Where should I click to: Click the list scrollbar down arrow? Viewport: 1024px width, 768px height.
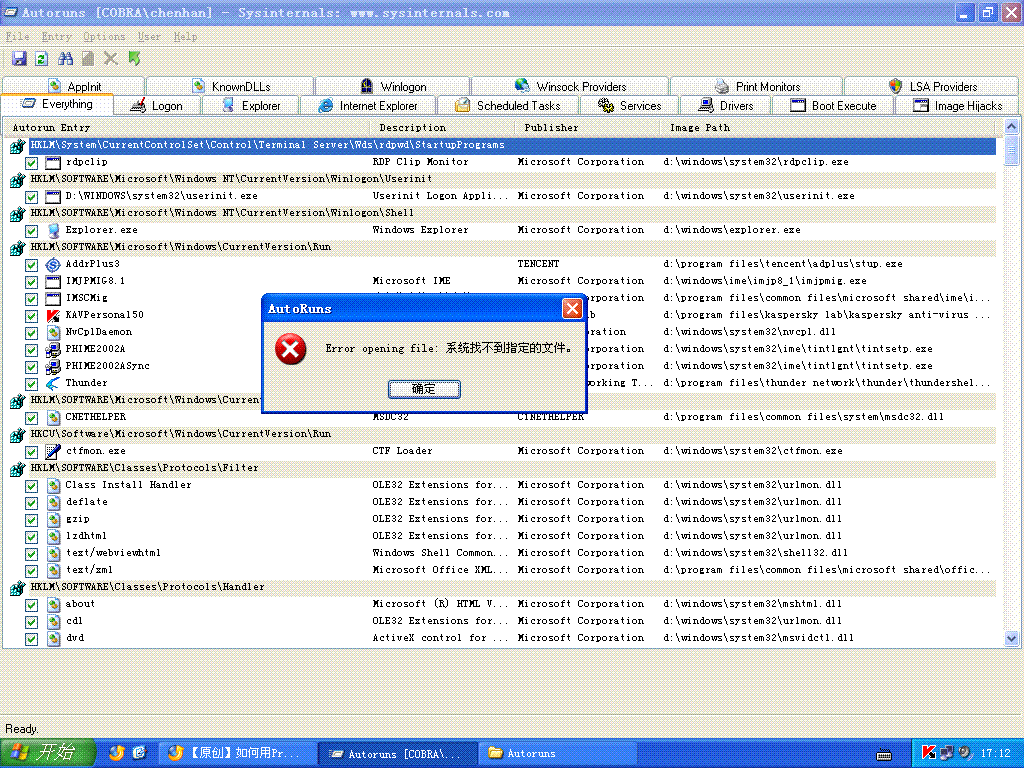coord(1011,639)
